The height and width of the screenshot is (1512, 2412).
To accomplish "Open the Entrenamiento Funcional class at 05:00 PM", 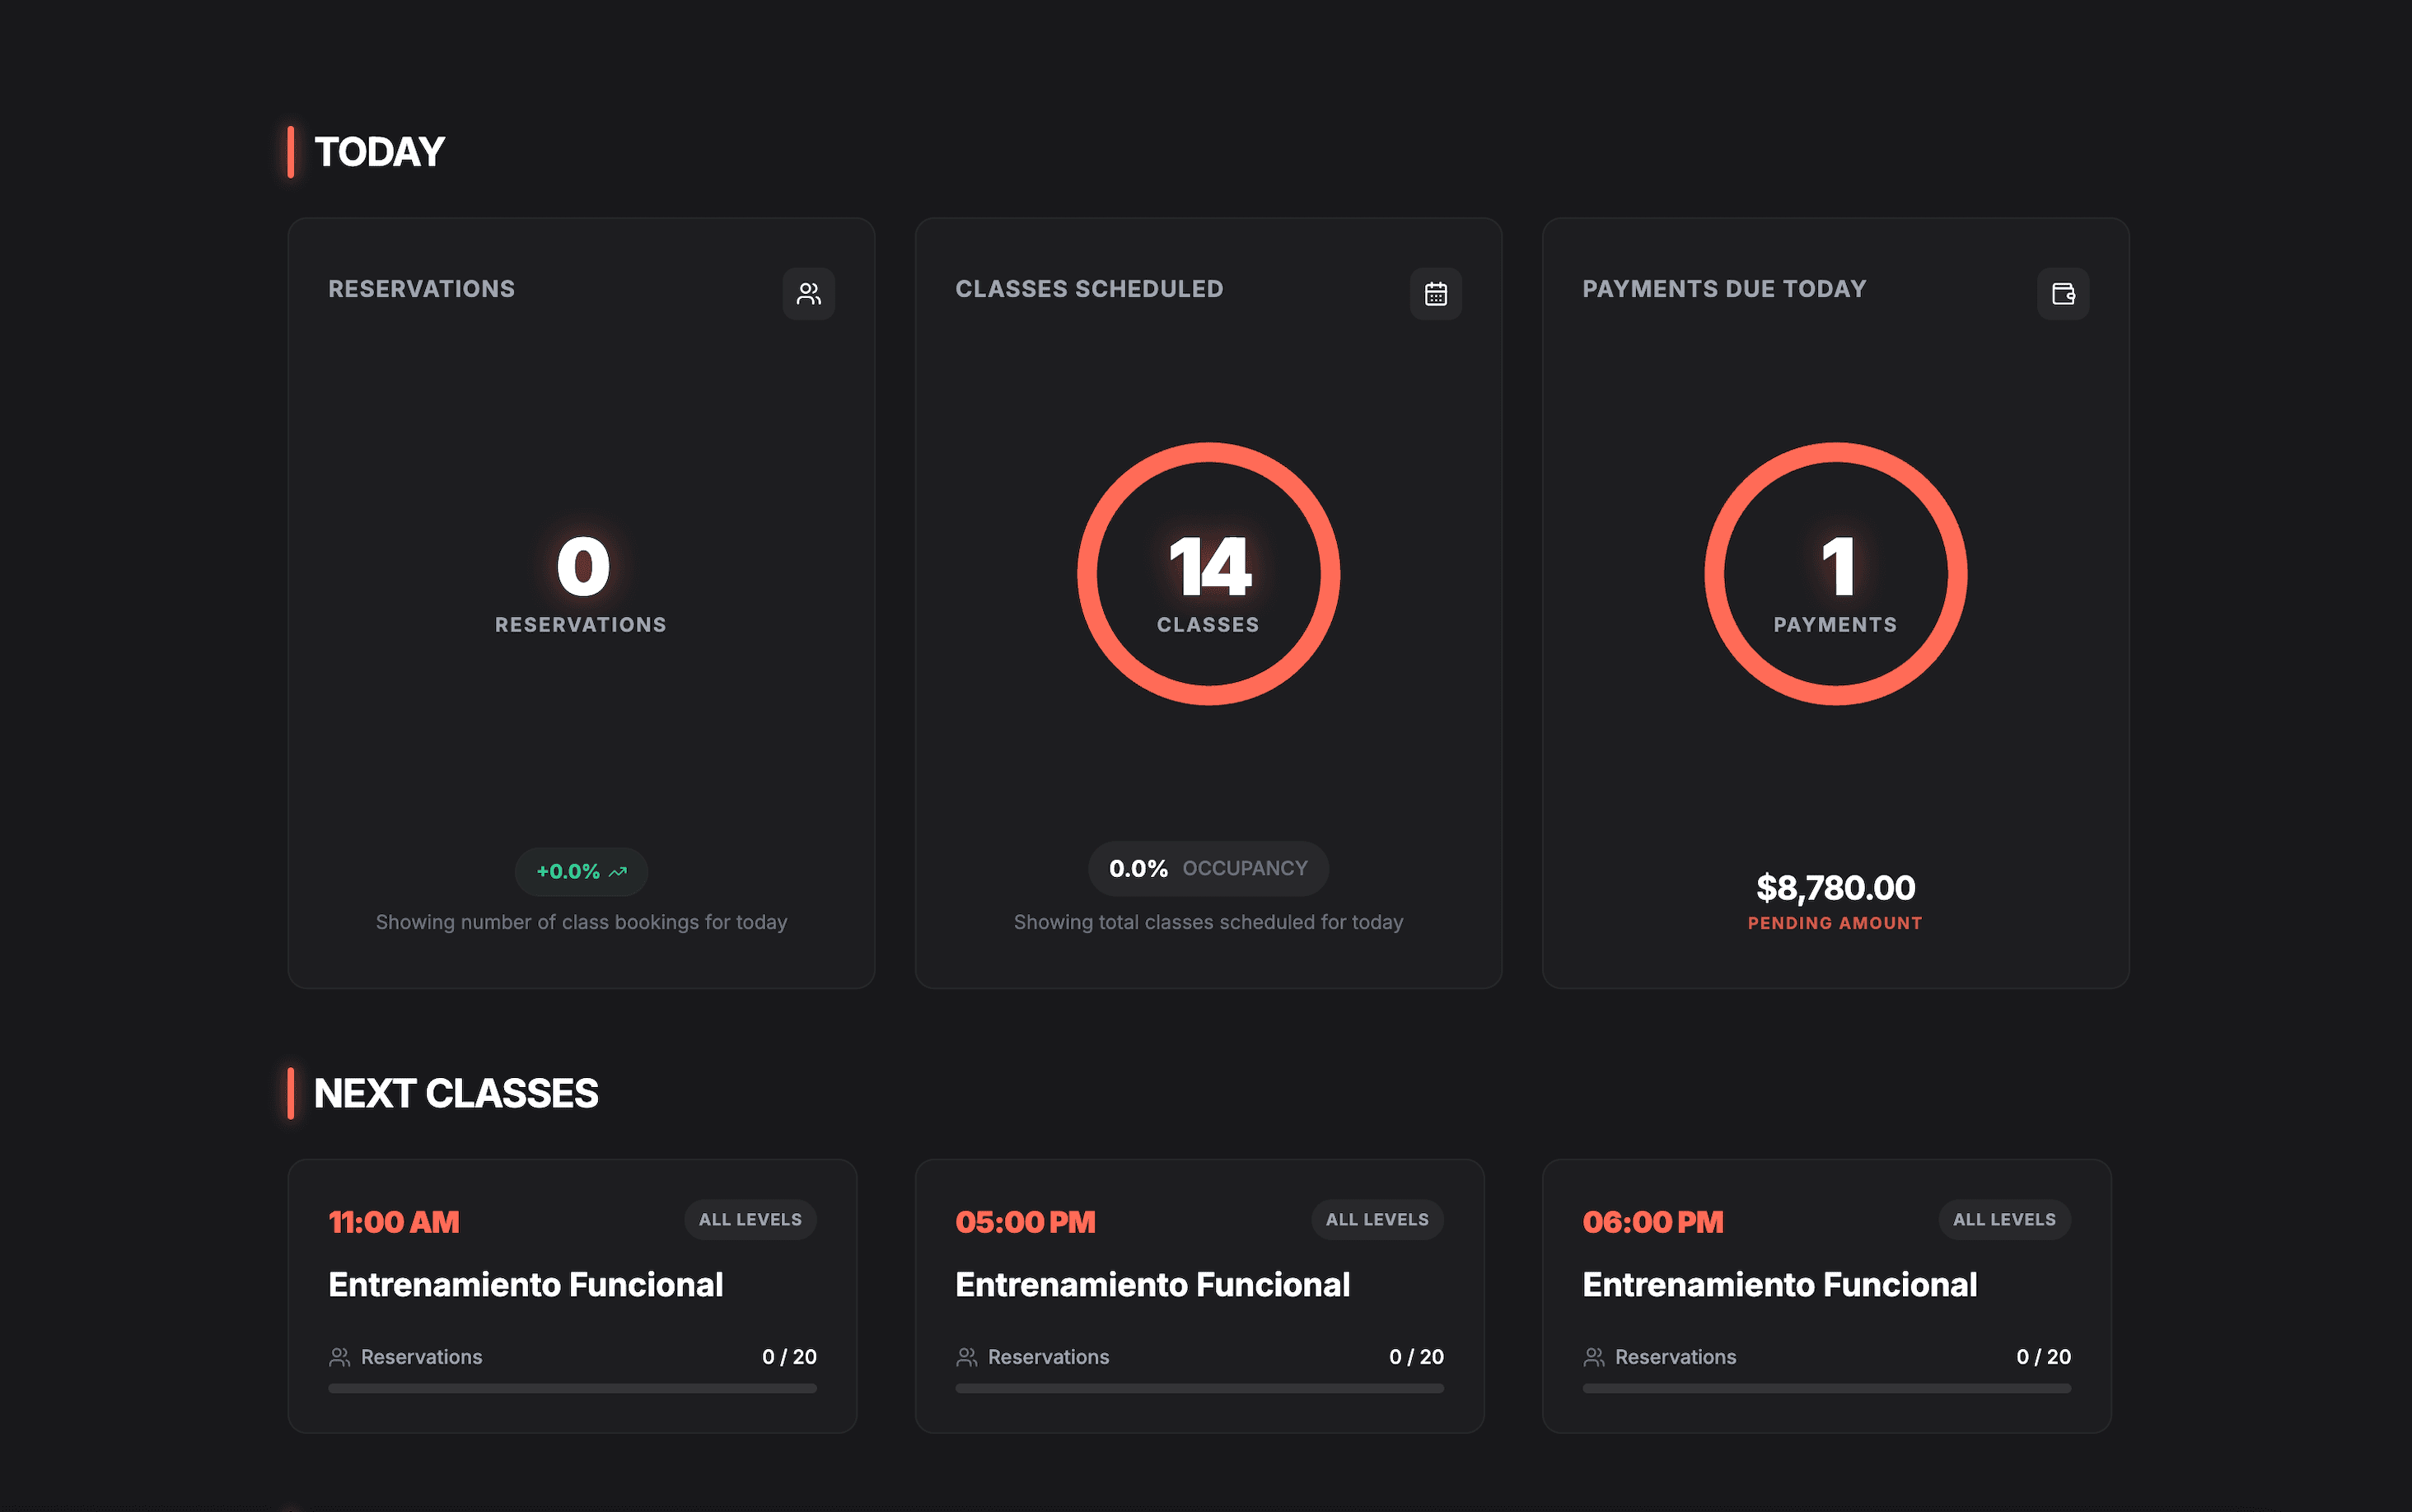I will [x=1153, y=1284].
